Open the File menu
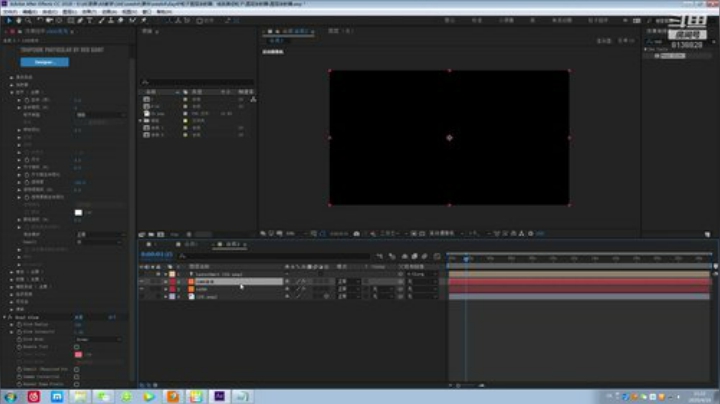 [x=10, y=12]
